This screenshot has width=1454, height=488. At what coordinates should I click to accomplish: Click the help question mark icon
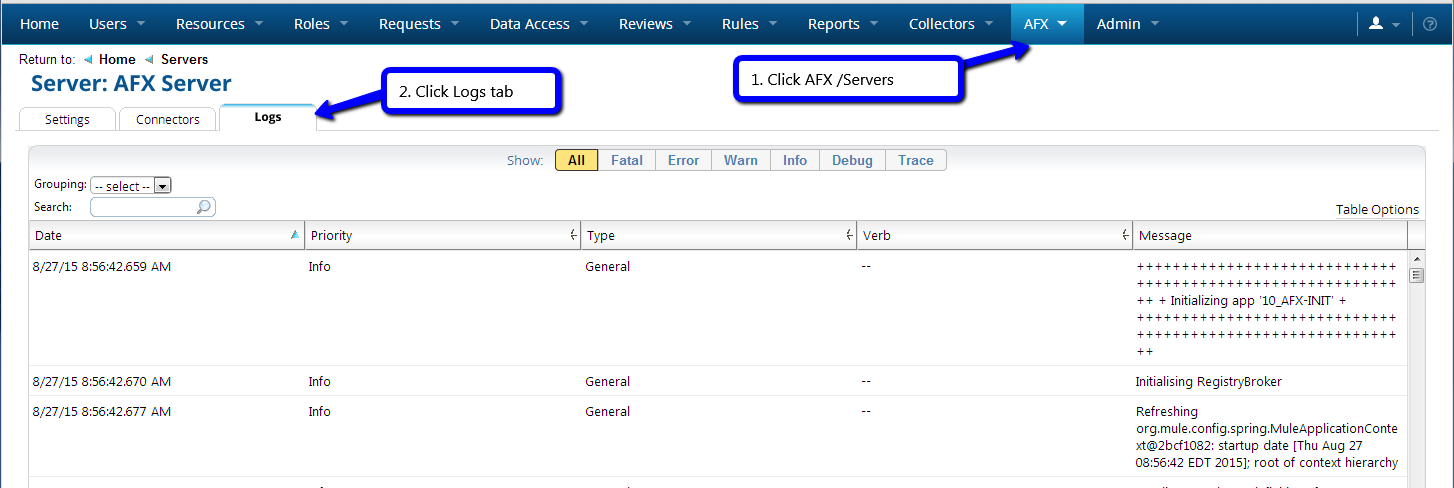1429,24
